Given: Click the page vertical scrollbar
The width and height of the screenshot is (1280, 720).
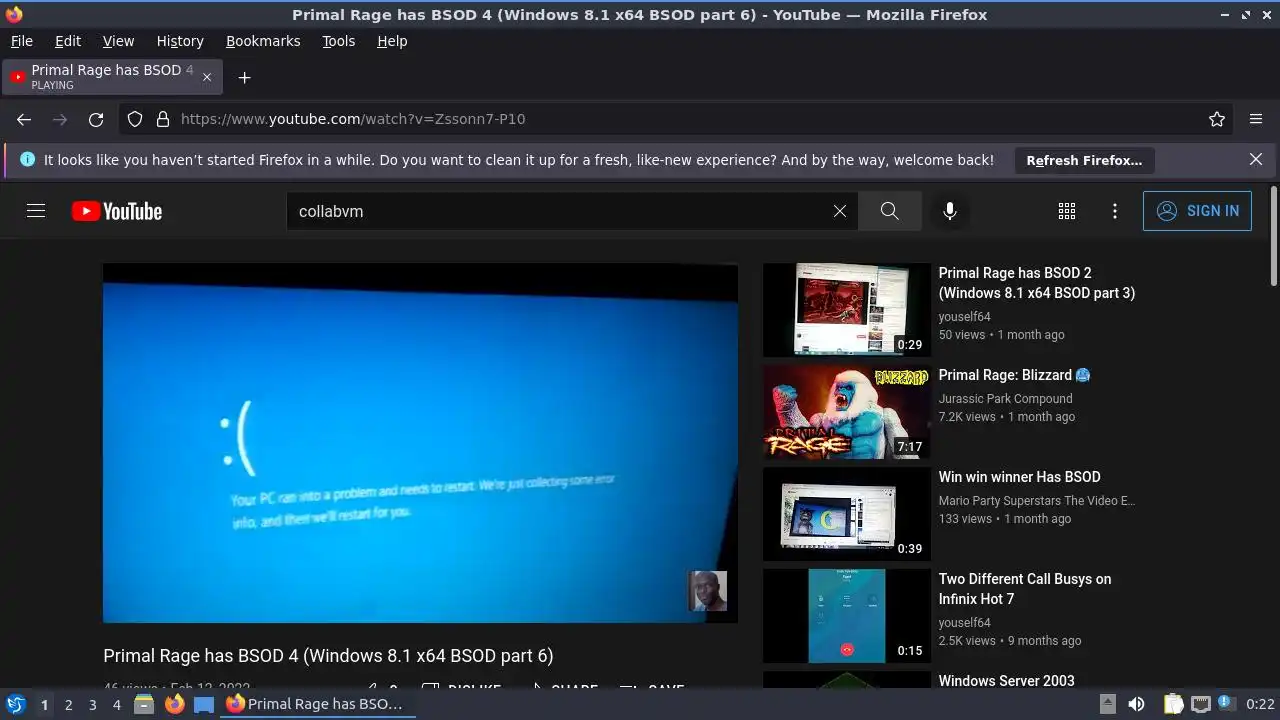Looking at the screenshot, I should point(1273,236).
